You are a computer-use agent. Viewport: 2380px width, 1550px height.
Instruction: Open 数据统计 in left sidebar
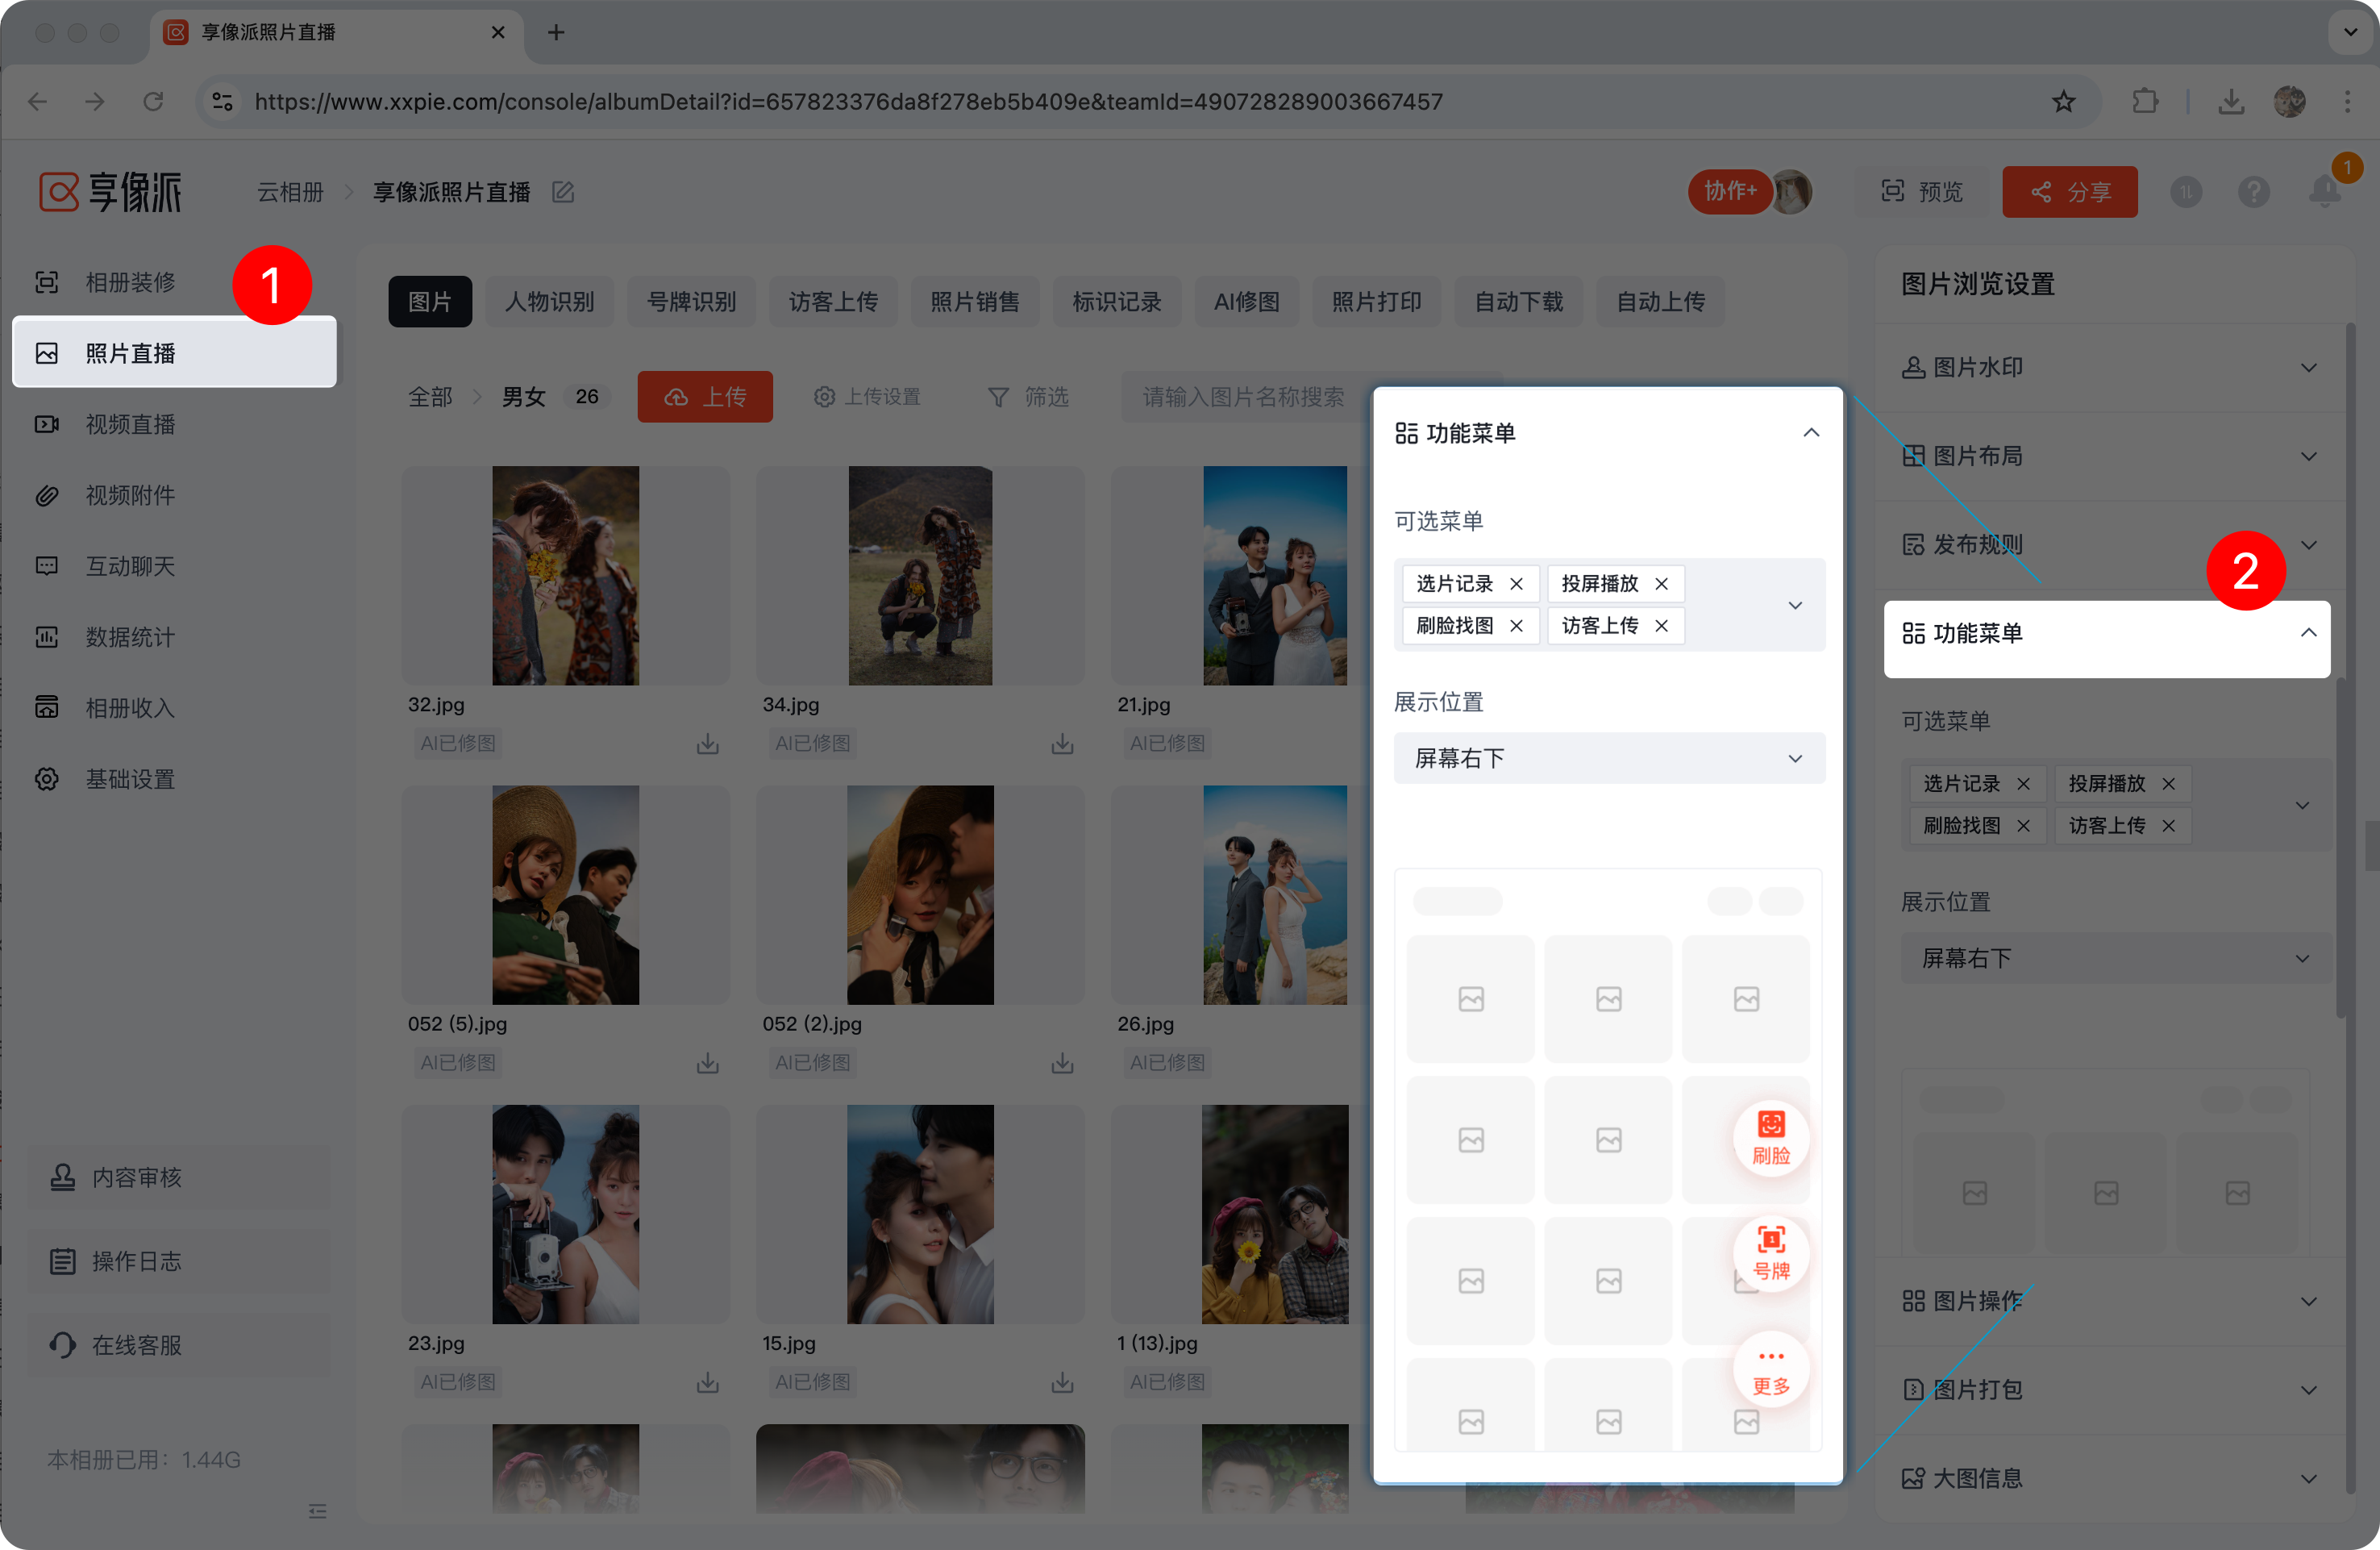[130, 637]
